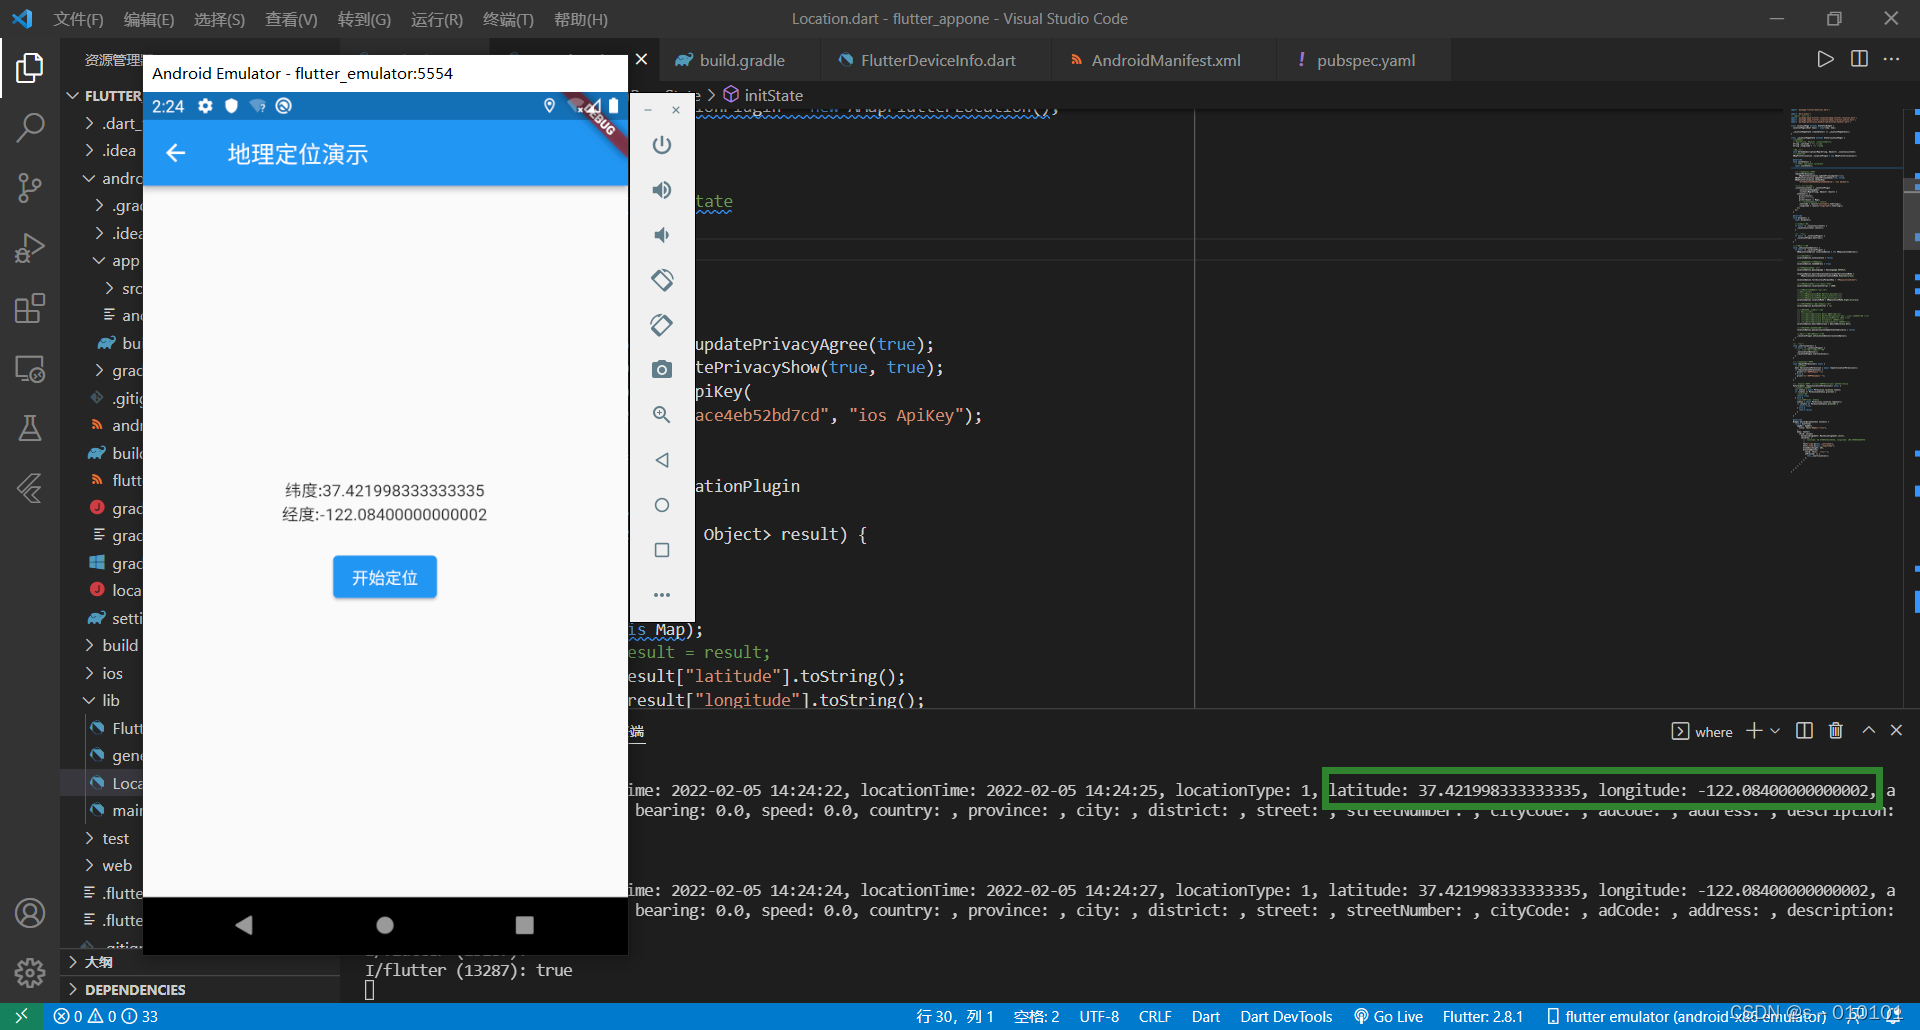
Task: Open the 运行(R) menu
Action: pyautogui.click(x=436, y=19)
